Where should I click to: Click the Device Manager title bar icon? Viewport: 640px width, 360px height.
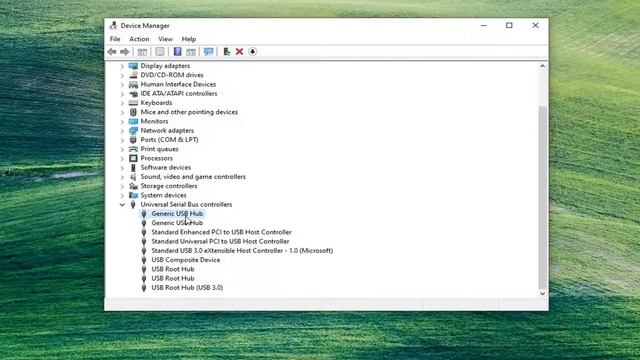(113, 25)
